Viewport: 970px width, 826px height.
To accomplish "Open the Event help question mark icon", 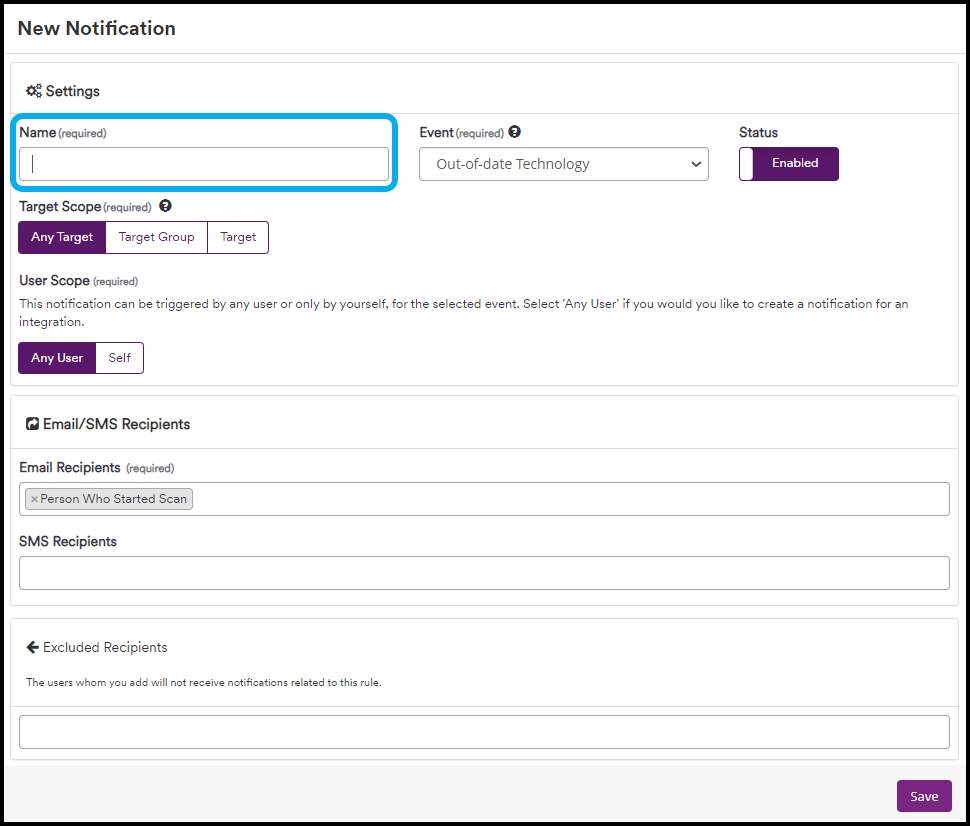I will [x=514, y=131].
